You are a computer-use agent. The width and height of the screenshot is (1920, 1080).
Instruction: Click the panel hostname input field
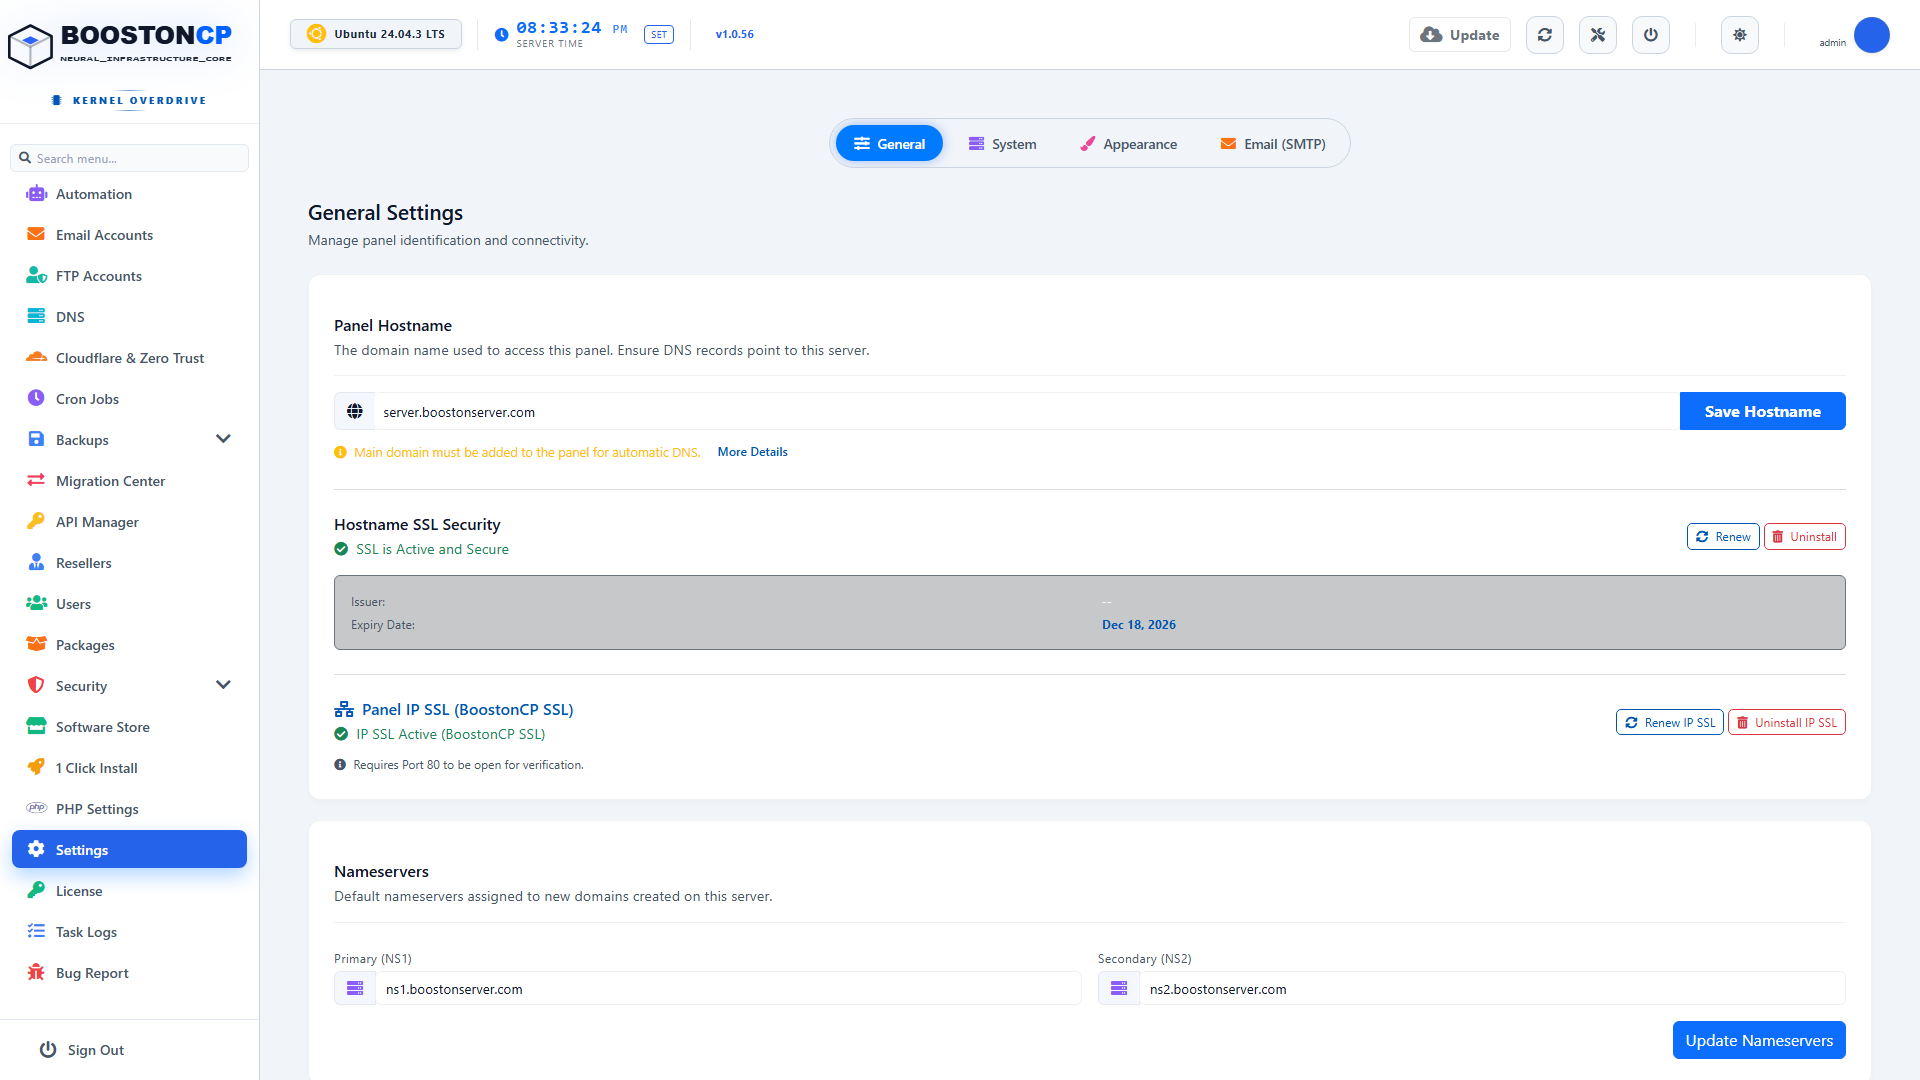(x=1026, y=411)
